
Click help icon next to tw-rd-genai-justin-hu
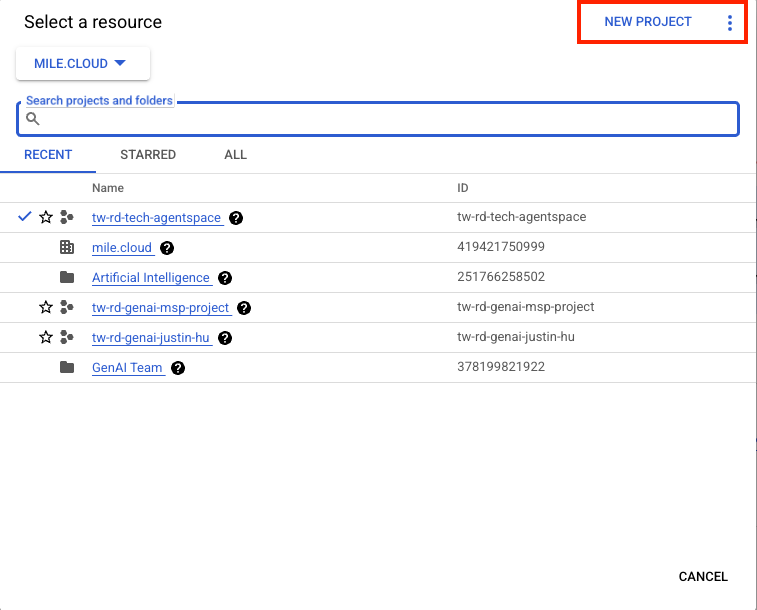[224, 338]
